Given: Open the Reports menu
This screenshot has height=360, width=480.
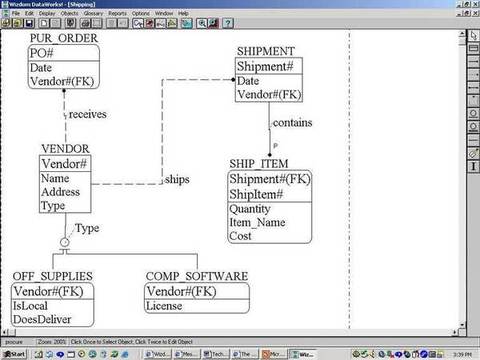Looking at the screenshot, I should point(117,13).
